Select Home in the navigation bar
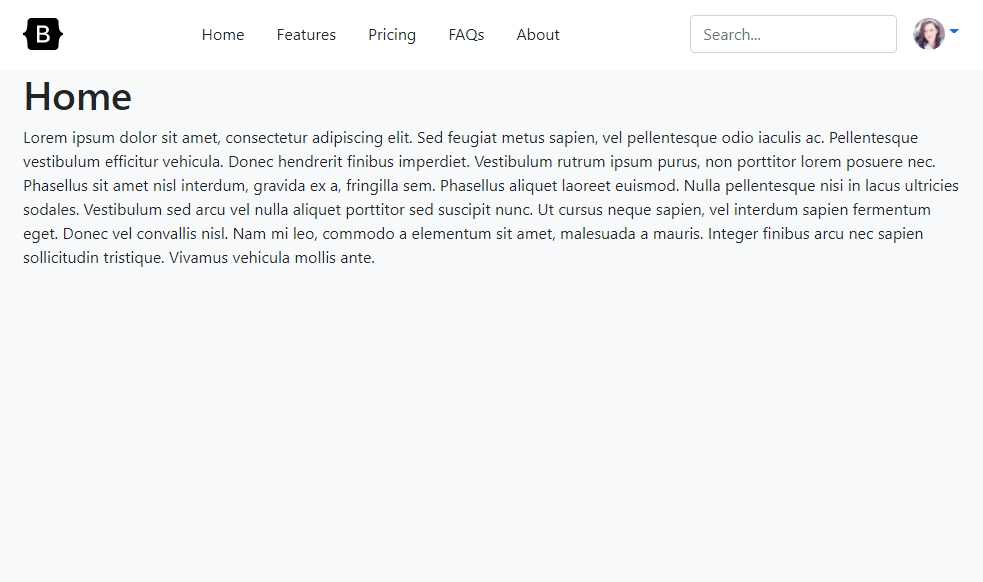This screenshot has height=582, width=983. click(x=222, y=34)
